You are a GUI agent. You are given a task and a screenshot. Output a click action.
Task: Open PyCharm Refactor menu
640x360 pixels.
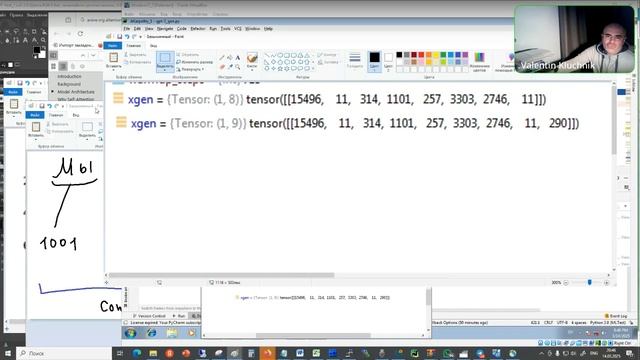198,29
